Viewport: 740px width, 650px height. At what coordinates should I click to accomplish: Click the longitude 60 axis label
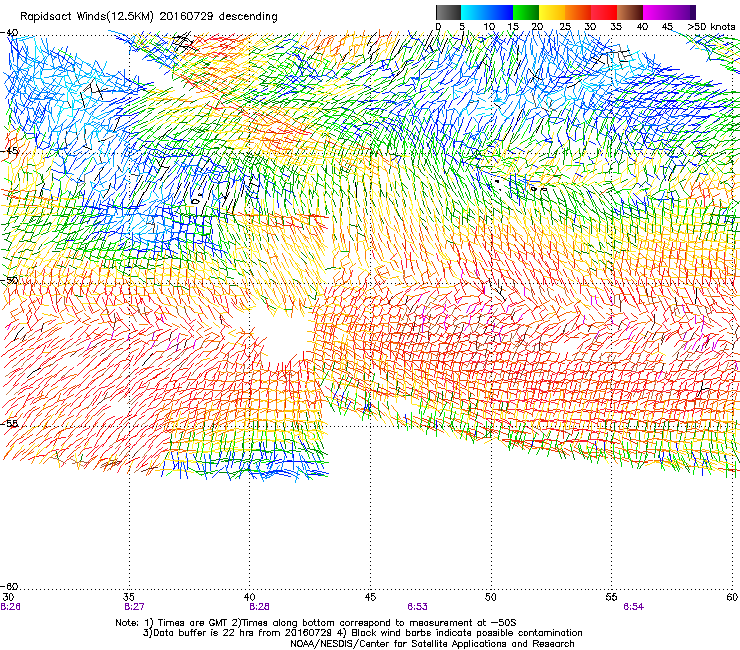click(732, 597)
